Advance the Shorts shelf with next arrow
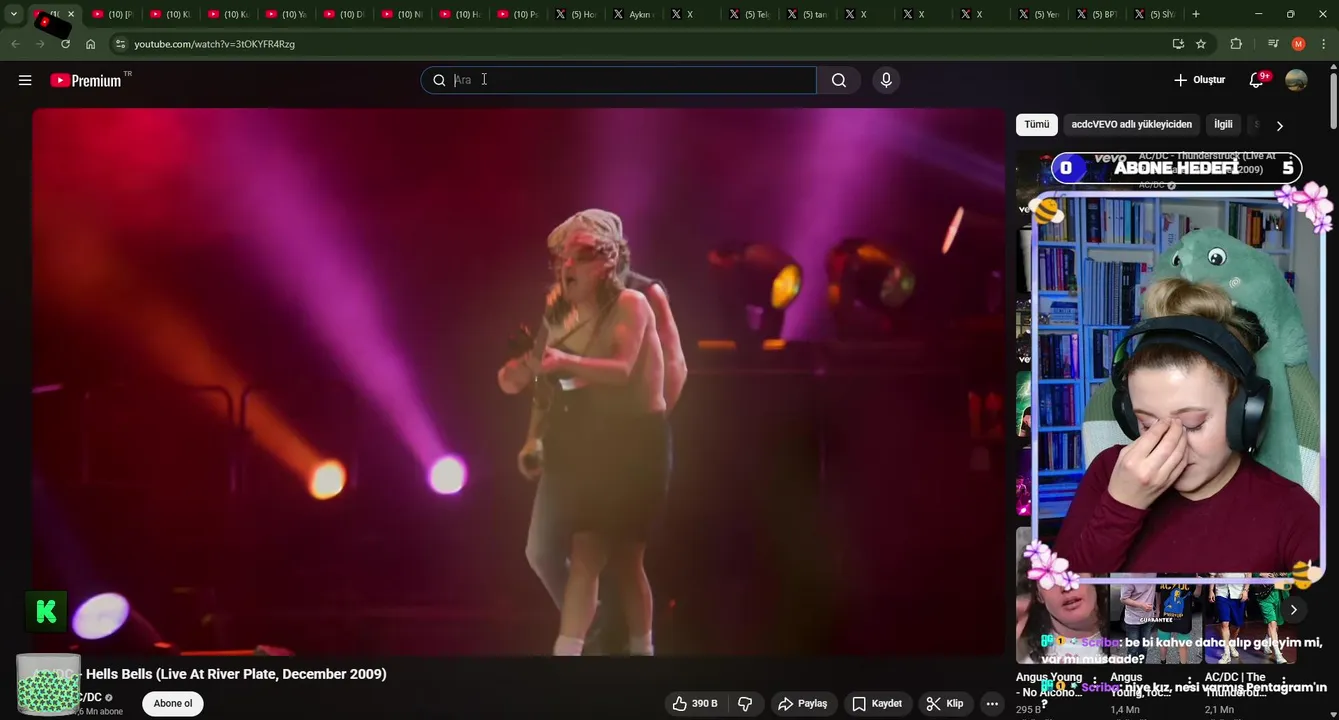This screenshot has height=720, width=1339. [1293, 610]
